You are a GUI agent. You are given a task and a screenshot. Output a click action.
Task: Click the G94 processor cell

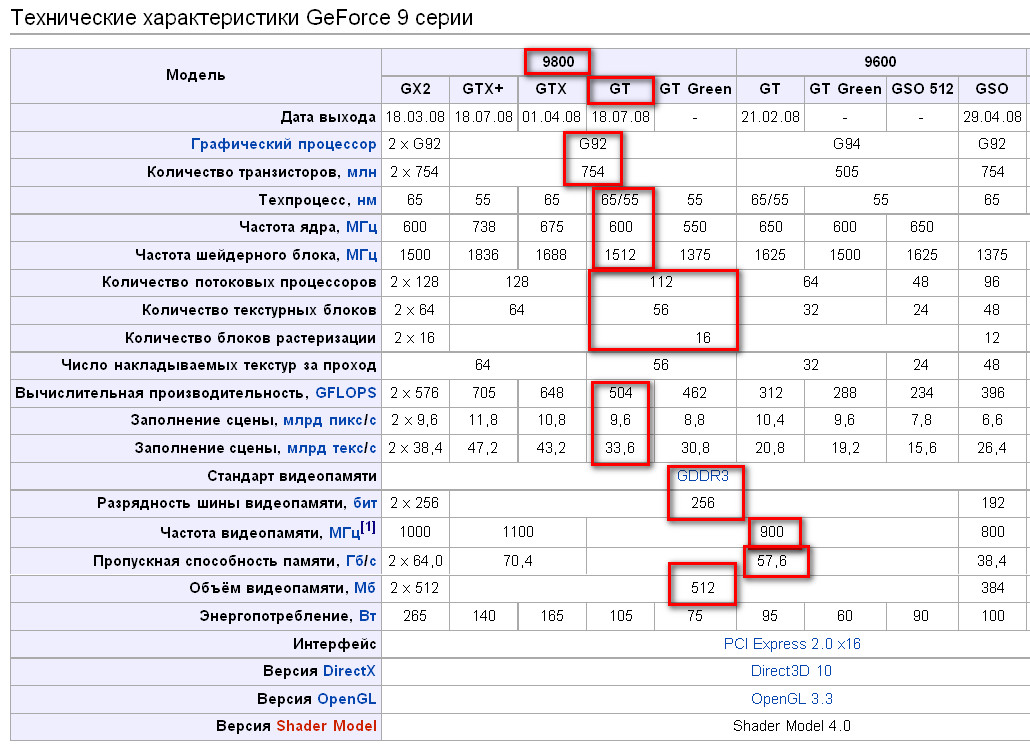(847, 144)
